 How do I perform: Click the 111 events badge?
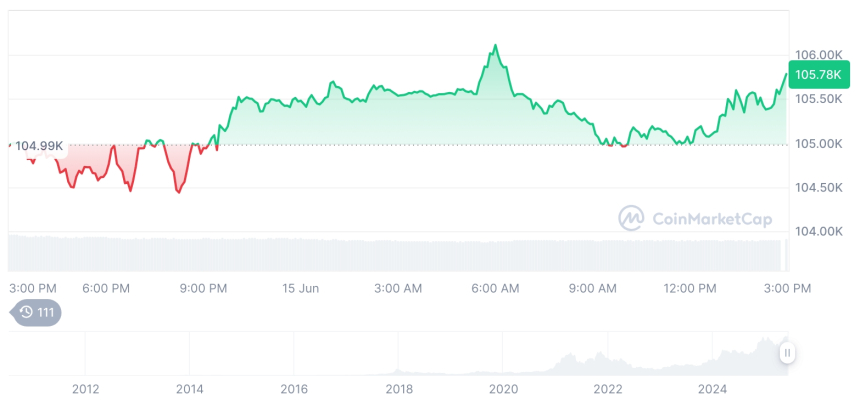click(x=36, y=313)
